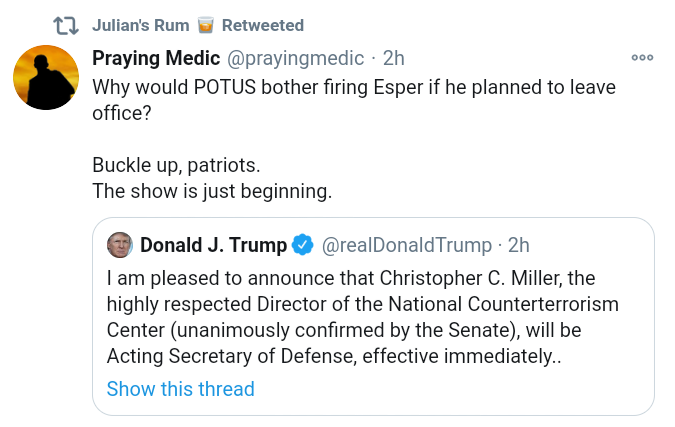
Task: Open the @prayingmedic handle
Action: 299,58
